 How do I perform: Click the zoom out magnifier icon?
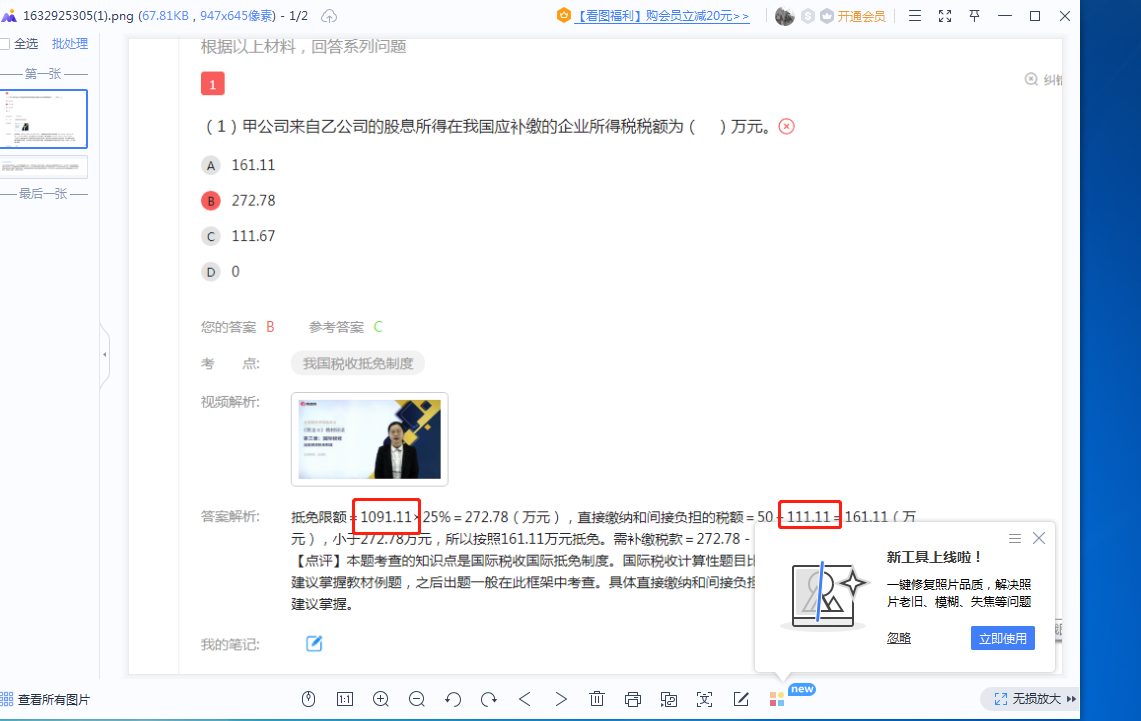pos(417,699)
